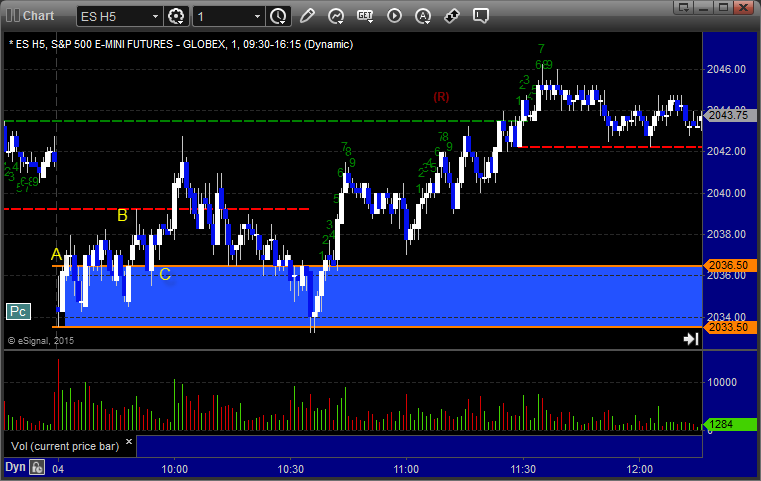Screen dimensions: 761x481
Task: Click the chart title ES H5 S&P 500 text
Action: (181, 44)
